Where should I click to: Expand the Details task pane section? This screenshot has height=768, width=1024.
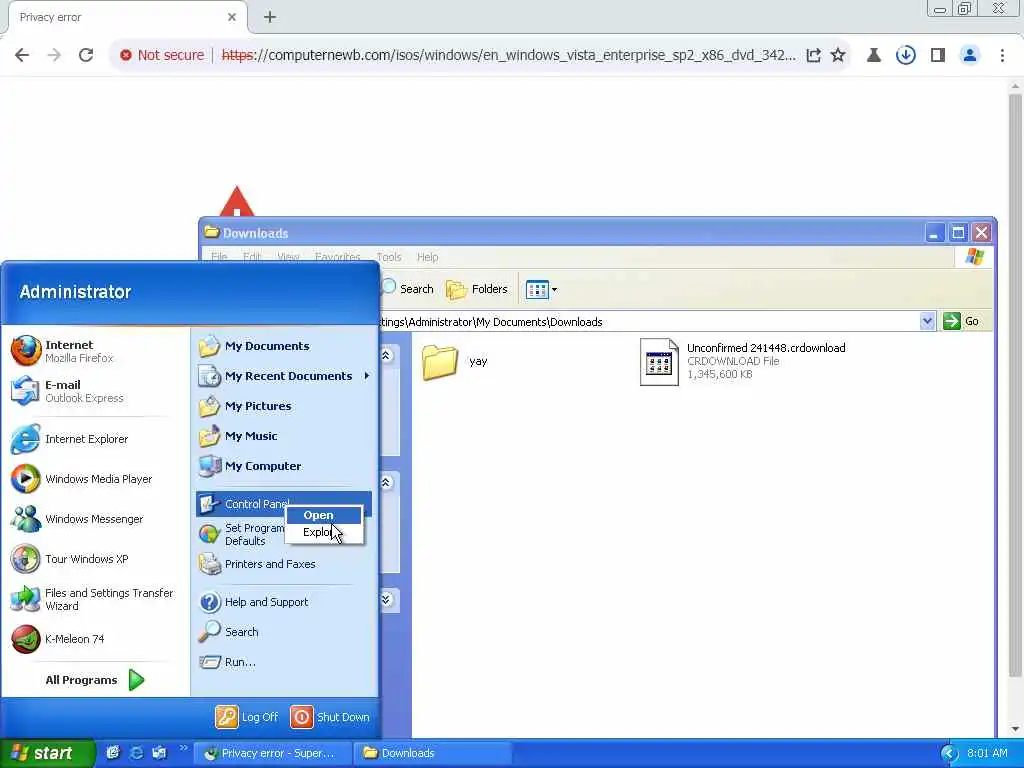(386, 600)
